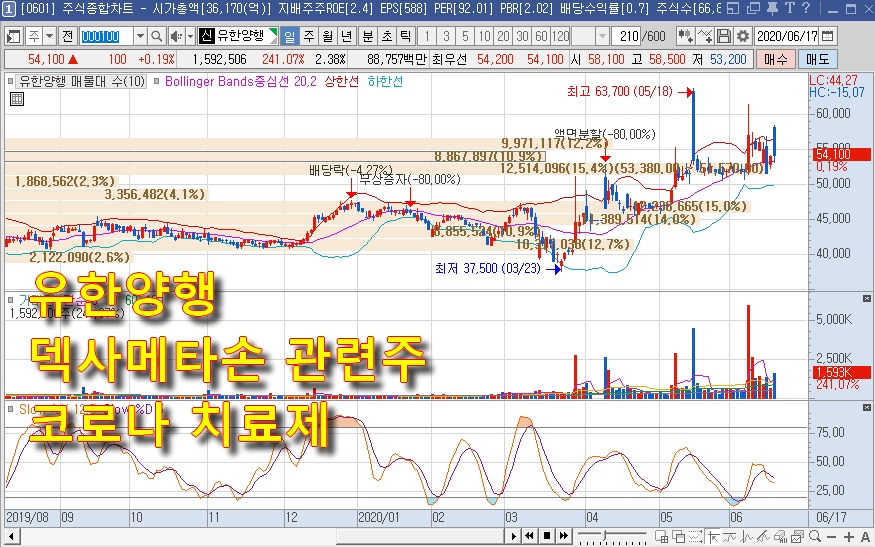Select yearly 년 chart period
The width and height of the screenshot is (875, 547).
[347, 36]
